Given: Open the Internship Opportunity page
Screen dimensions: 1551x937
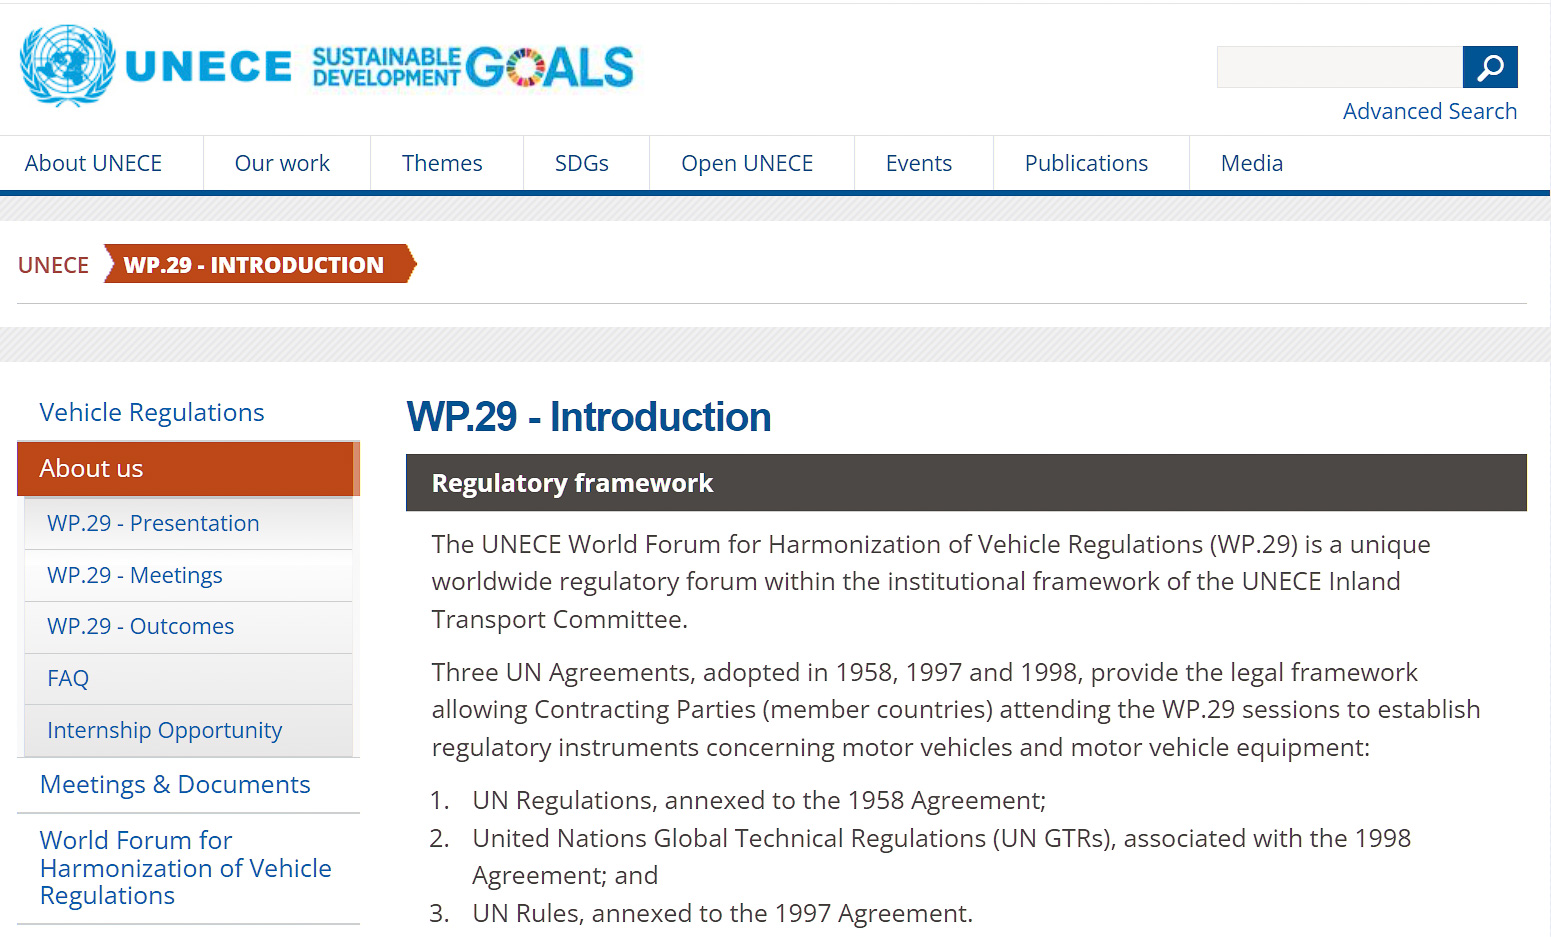Looking at the screenshot, I should click(164, 730).
